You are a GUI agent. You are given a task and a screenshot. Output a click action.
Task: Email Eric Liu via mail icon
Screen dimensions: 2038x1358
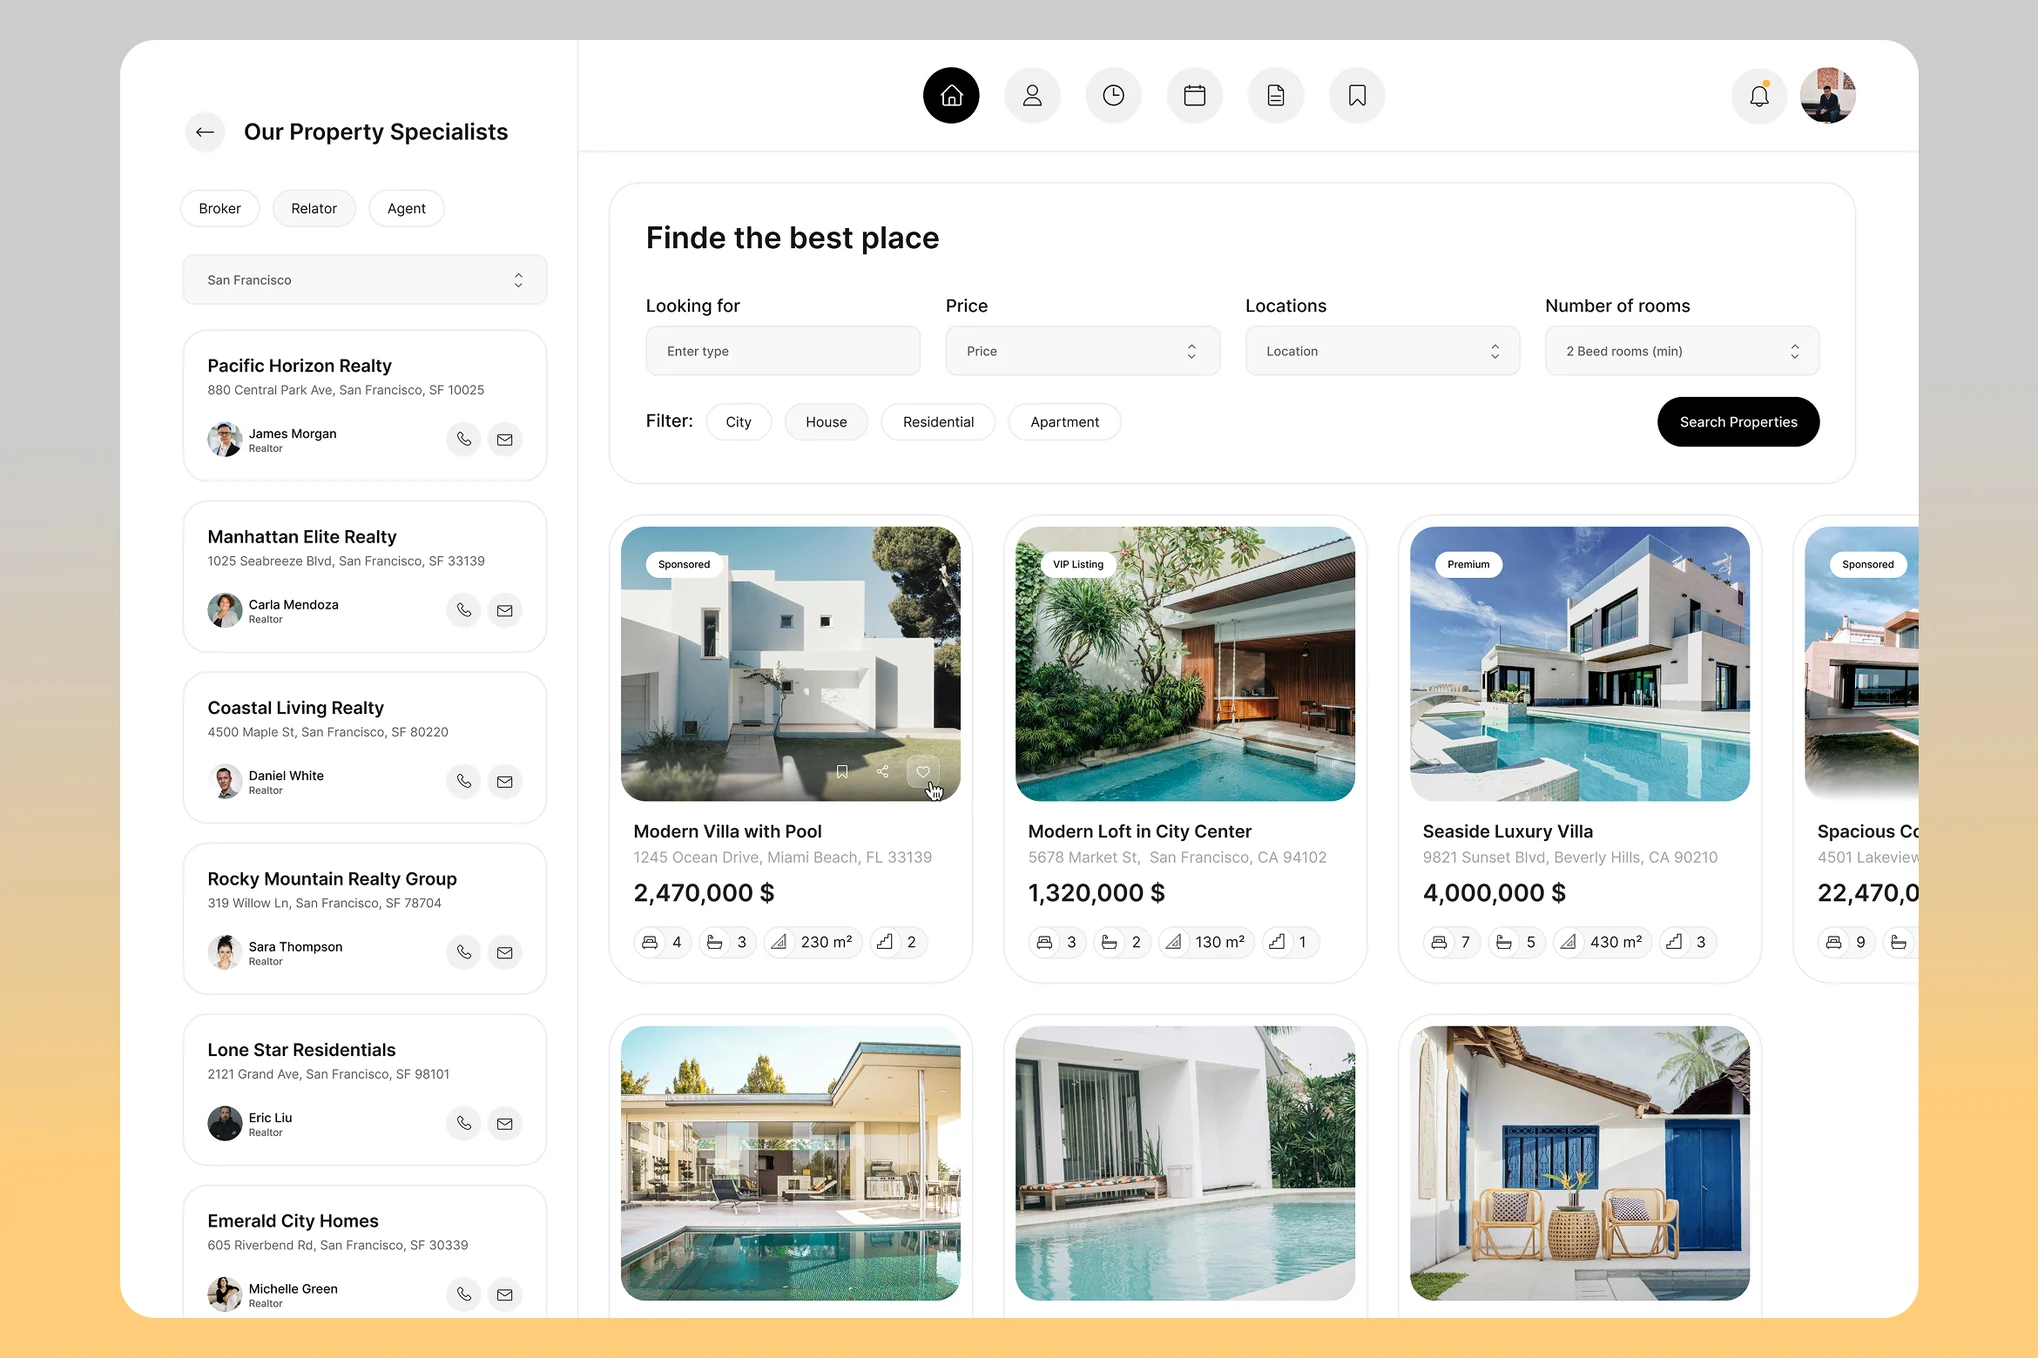click(x=505, y=1123)
